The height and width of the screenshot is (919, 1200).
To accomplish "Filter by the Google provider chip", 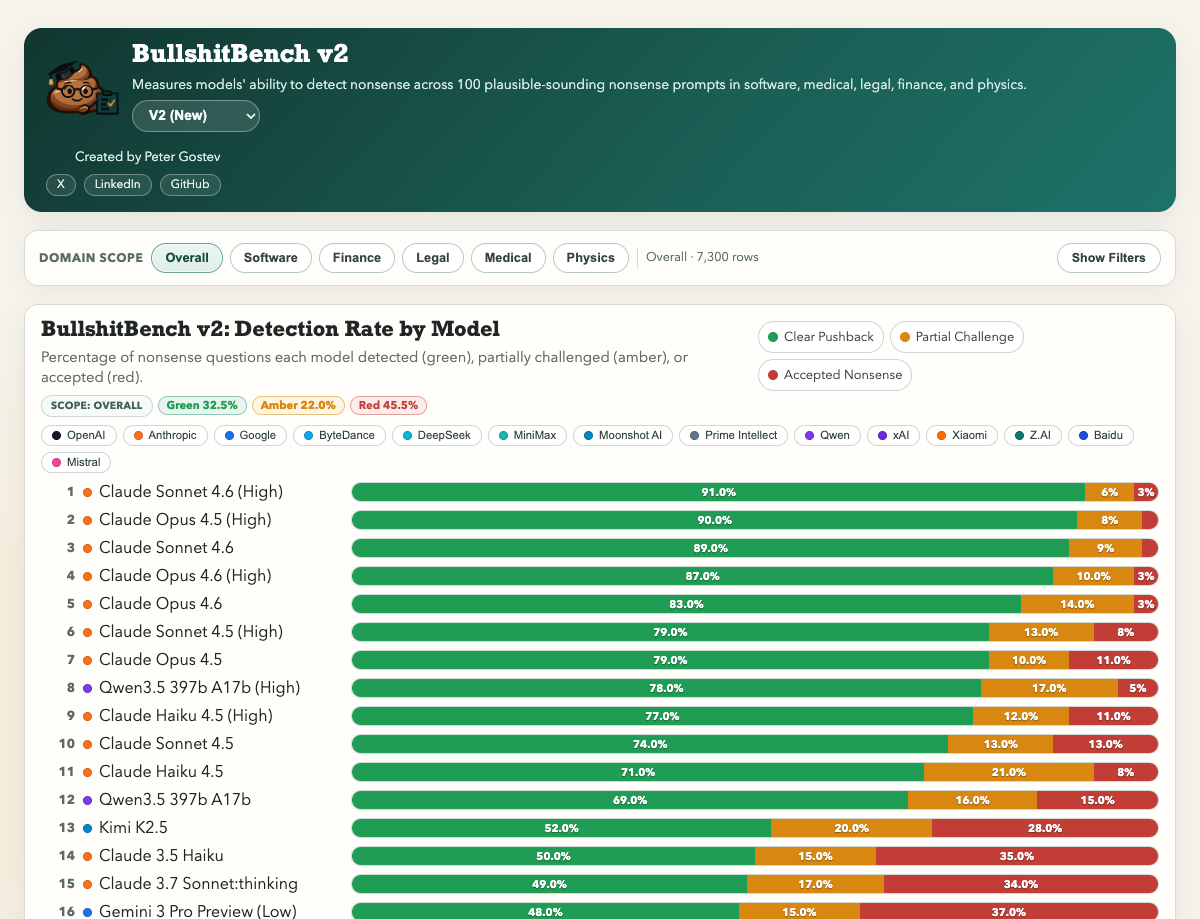I will click(x=249, y=436).
